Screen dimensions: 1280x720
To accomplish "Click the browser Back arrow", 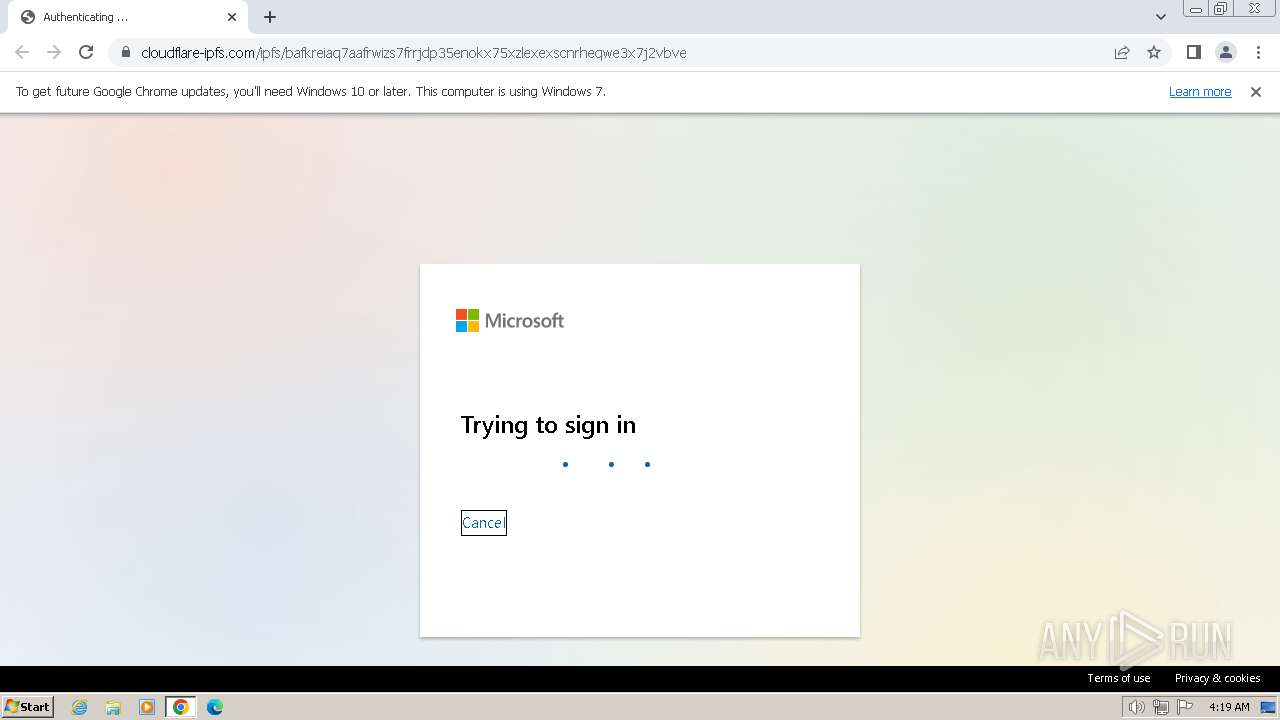I will pos(22,52).
